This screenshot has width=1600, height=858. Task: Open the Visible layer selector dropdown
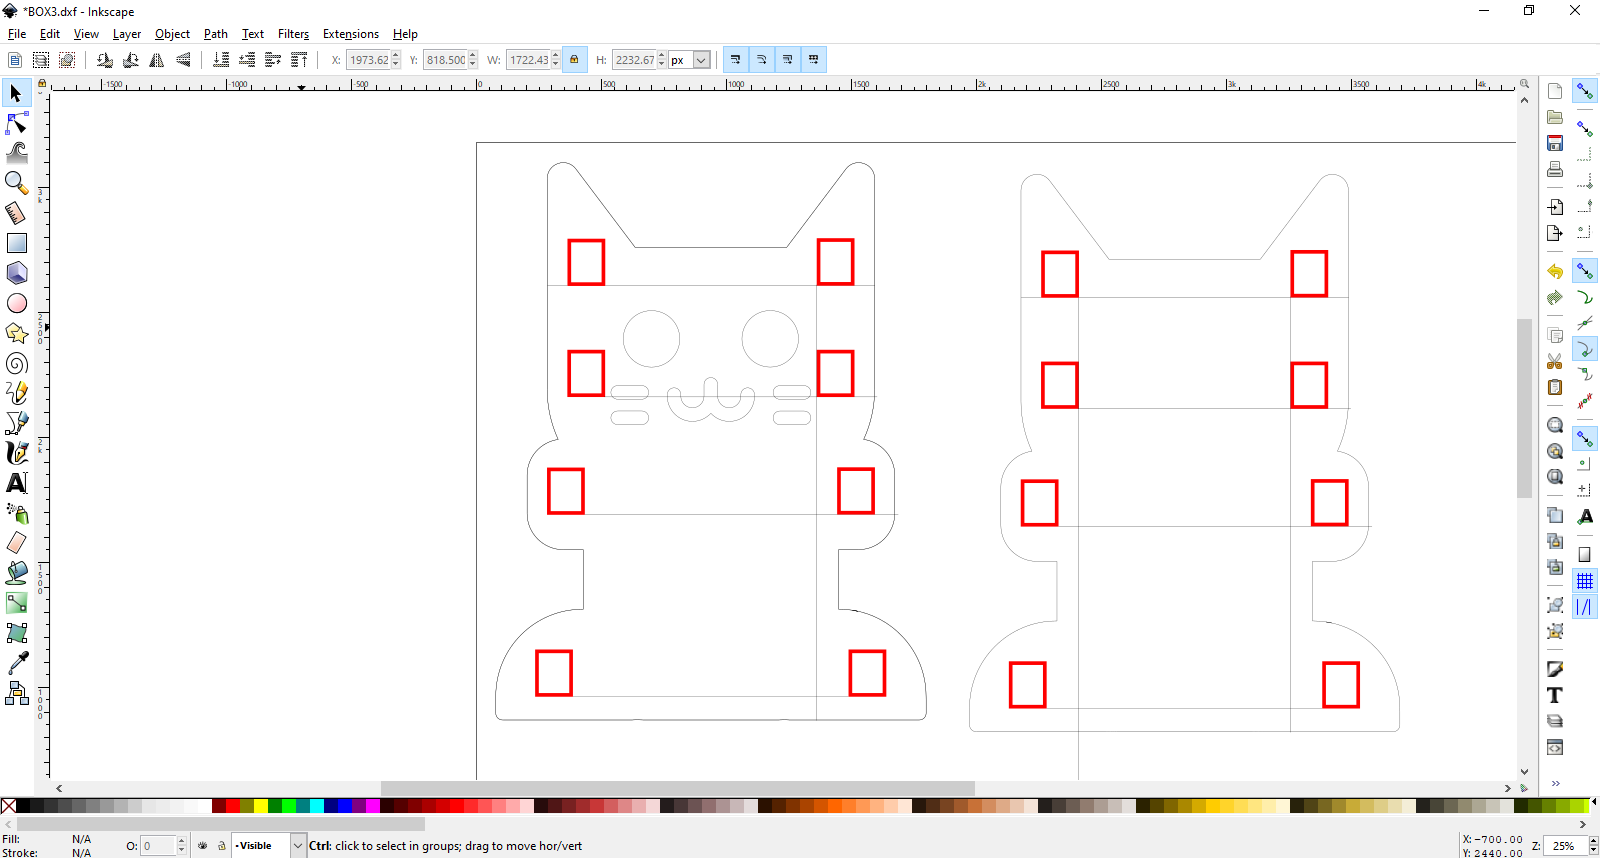[297, 846]
